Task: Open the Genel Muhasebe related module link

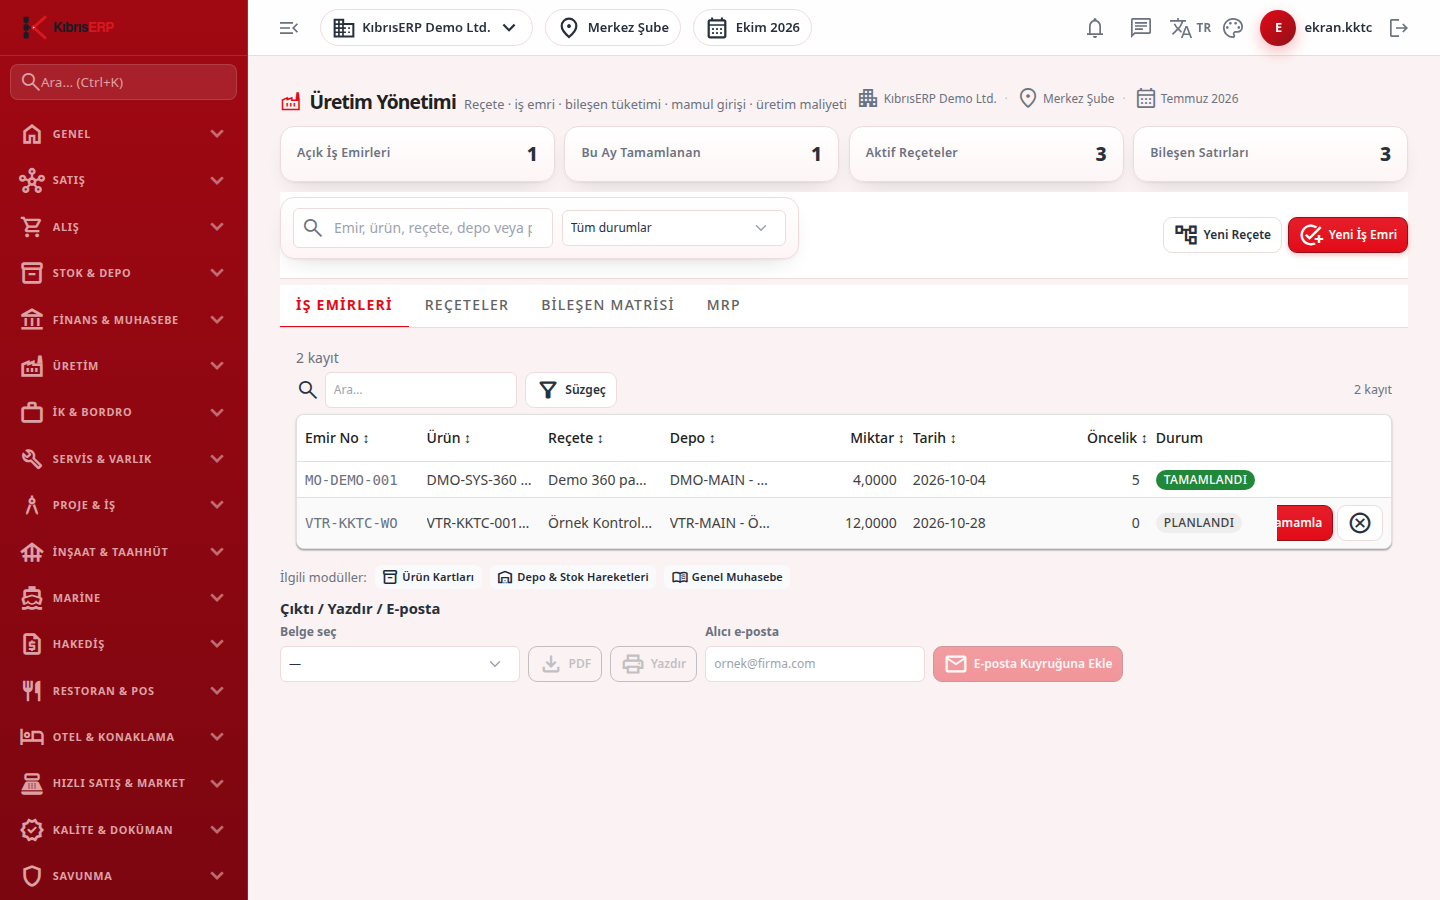Action: (727, 577)
